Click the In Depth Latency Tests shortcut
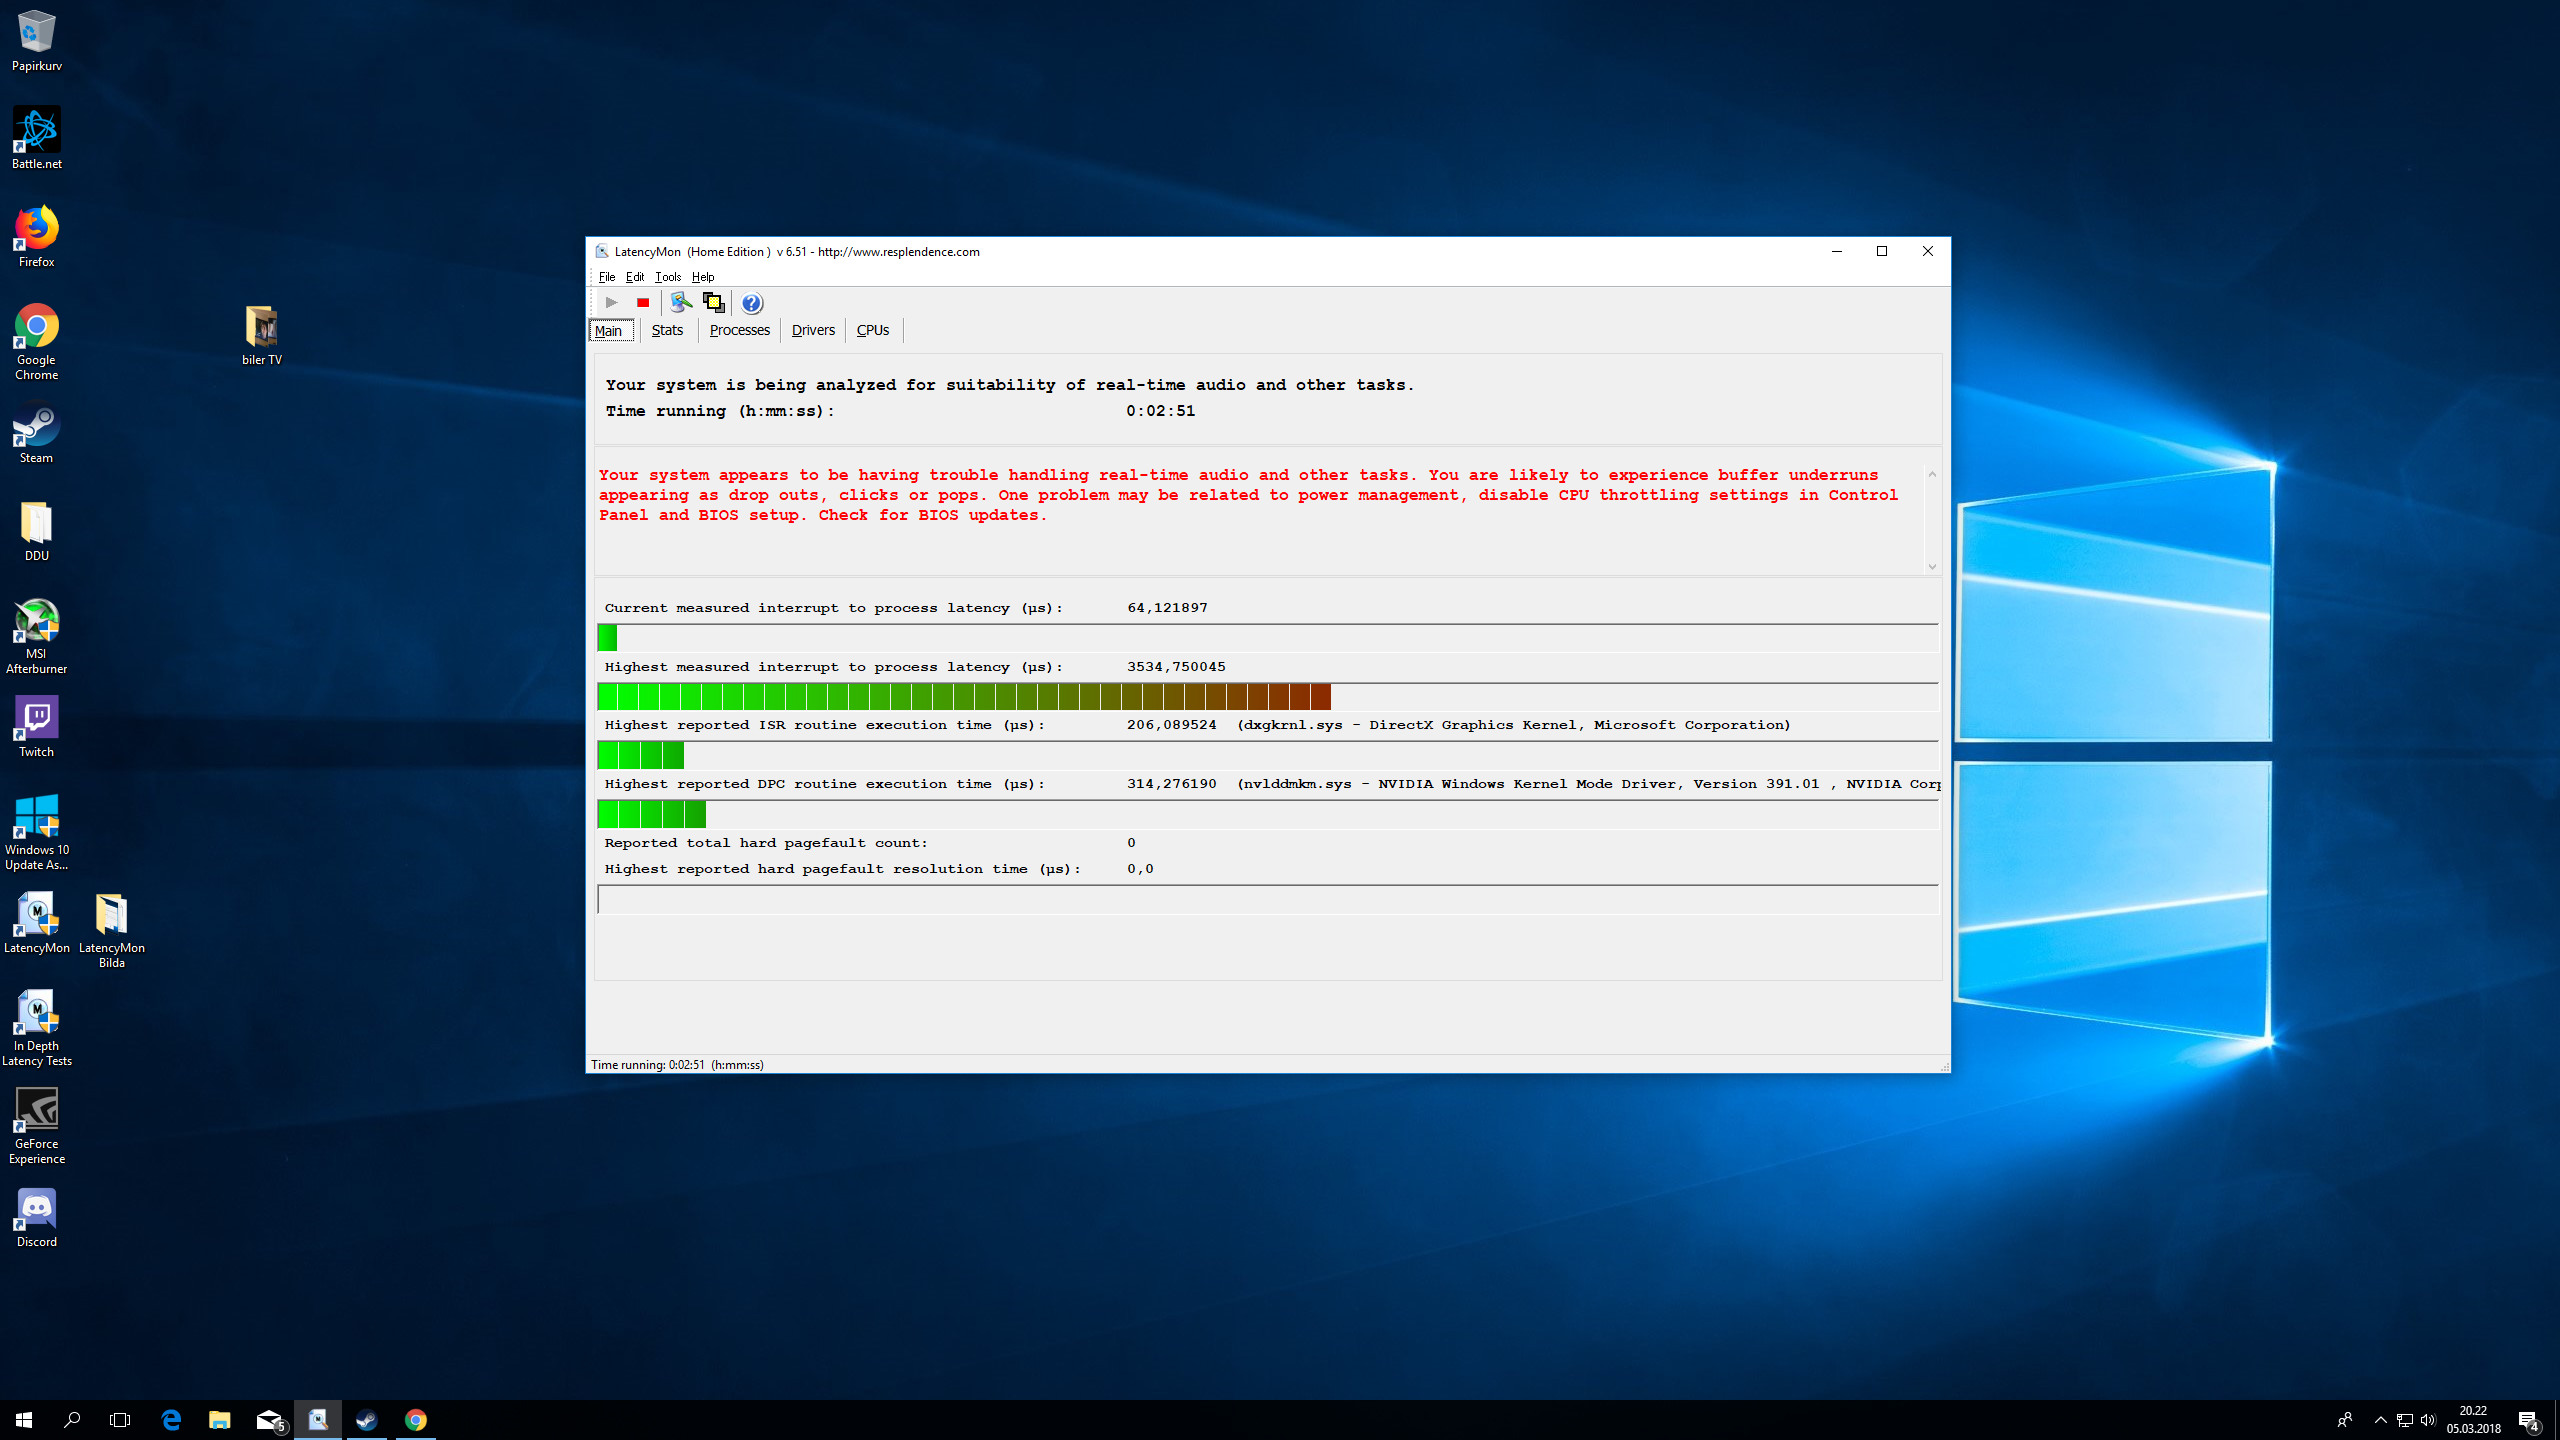This screenshot has height=1440, width=2560. (37, 1028)
